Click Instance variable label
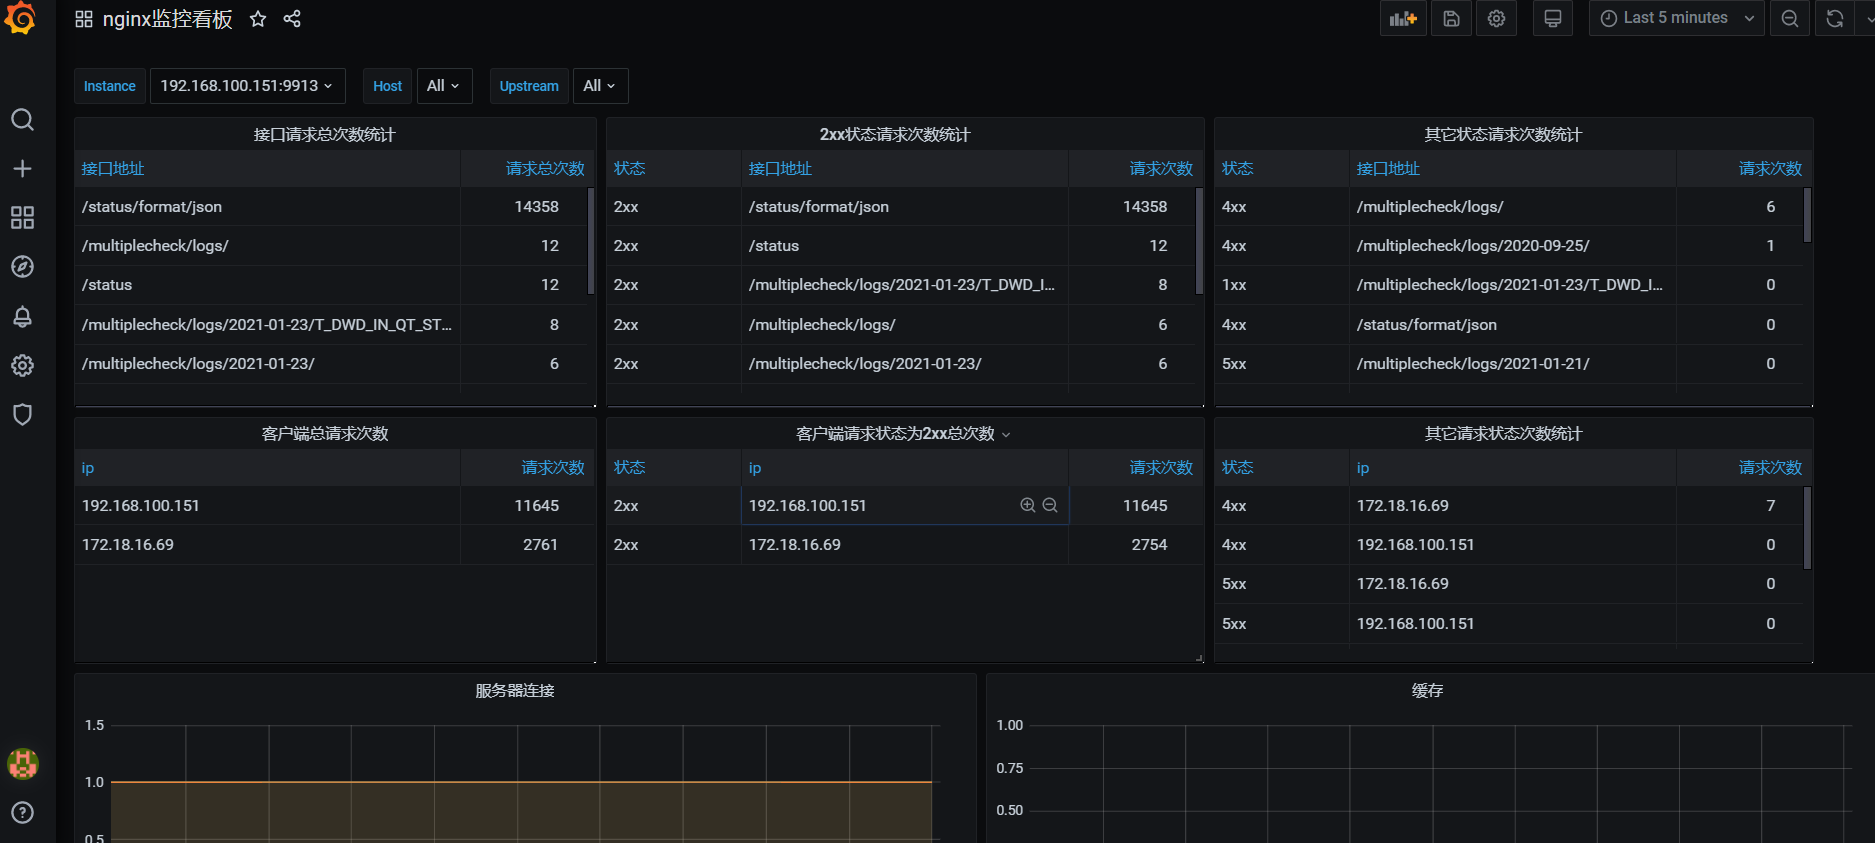Viewport: 1875px width, 843px height. pyautogui.click(x=109, y=86)
